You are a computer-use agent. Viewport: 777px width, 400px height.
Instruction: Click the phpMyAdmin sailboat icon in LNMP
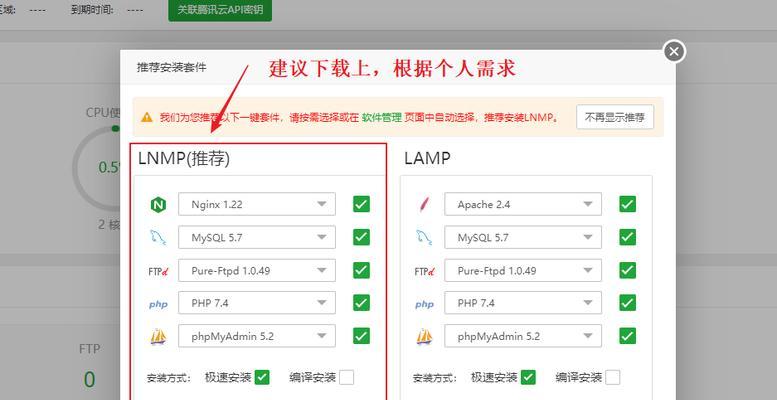tap(158, 337)
